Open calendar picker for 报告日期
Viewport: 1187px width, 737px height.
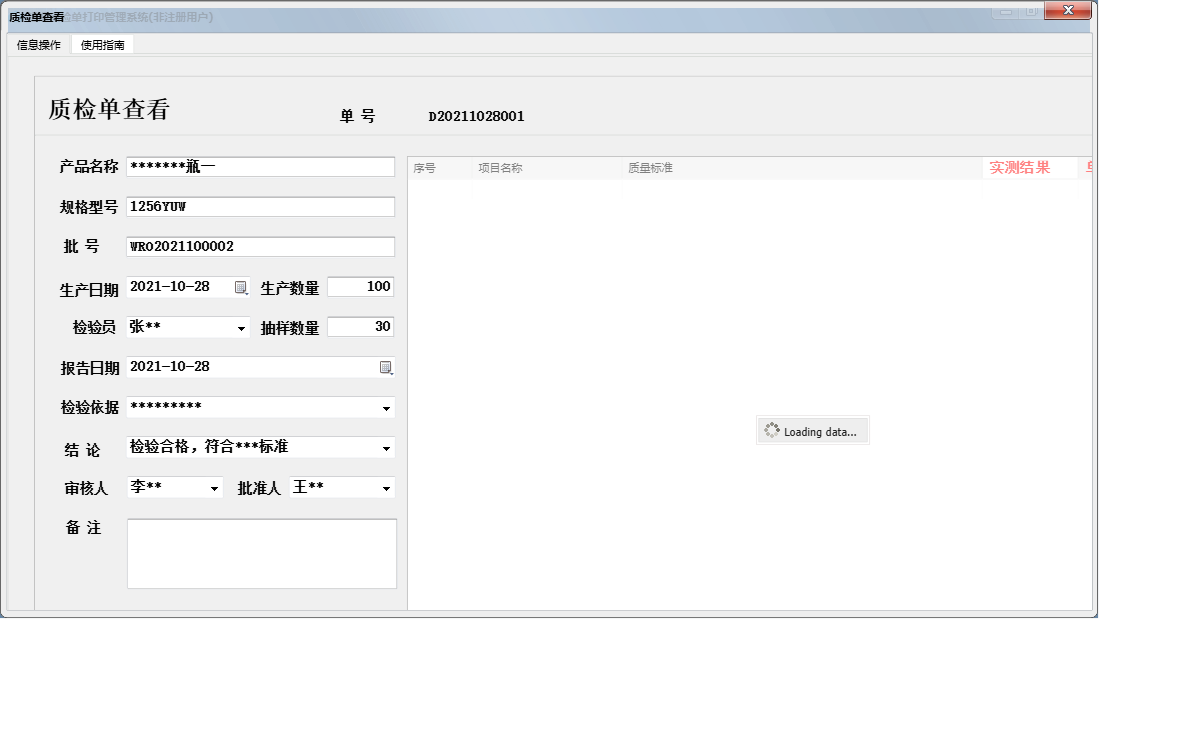[x=386, y=368]
